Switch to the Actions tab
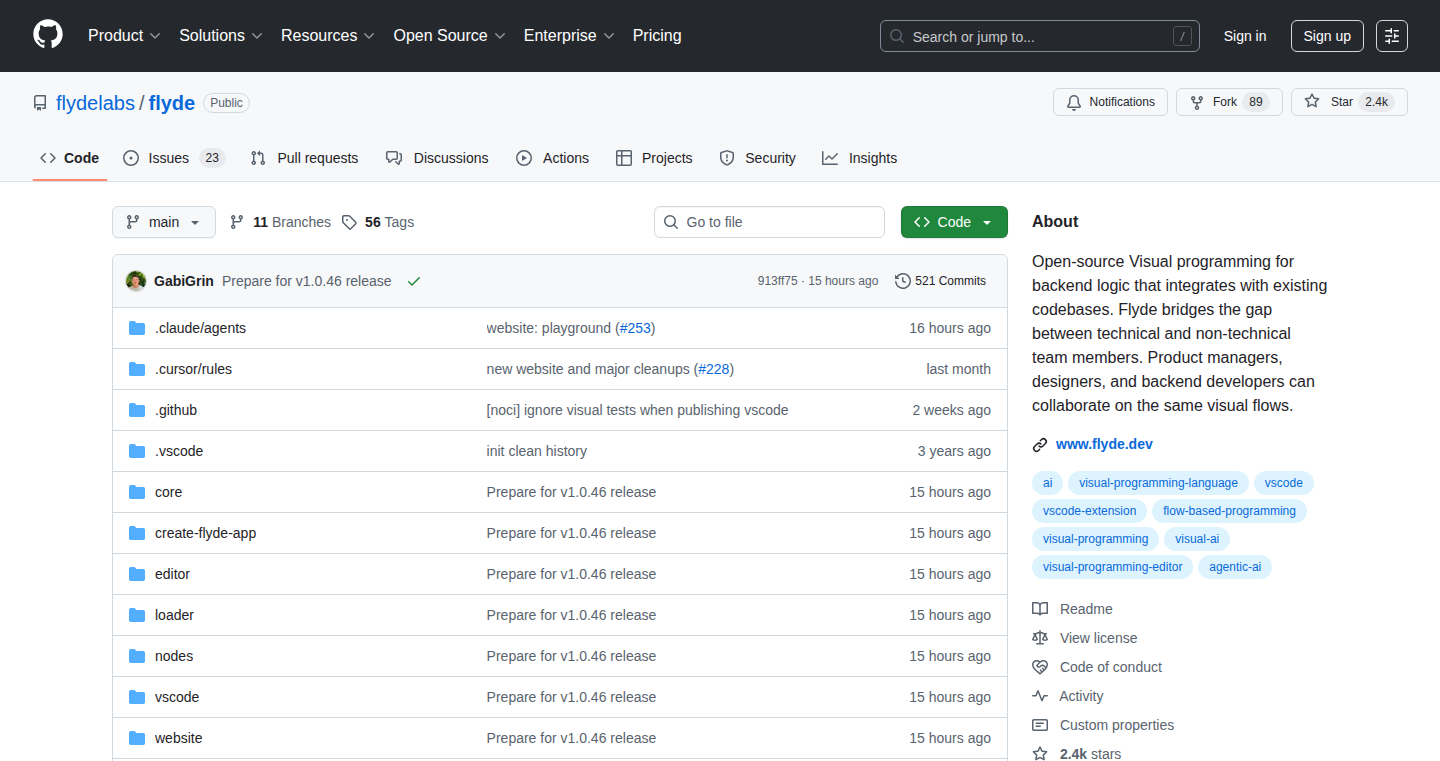This screenshot has height=761, width=1440. (552, 158)
